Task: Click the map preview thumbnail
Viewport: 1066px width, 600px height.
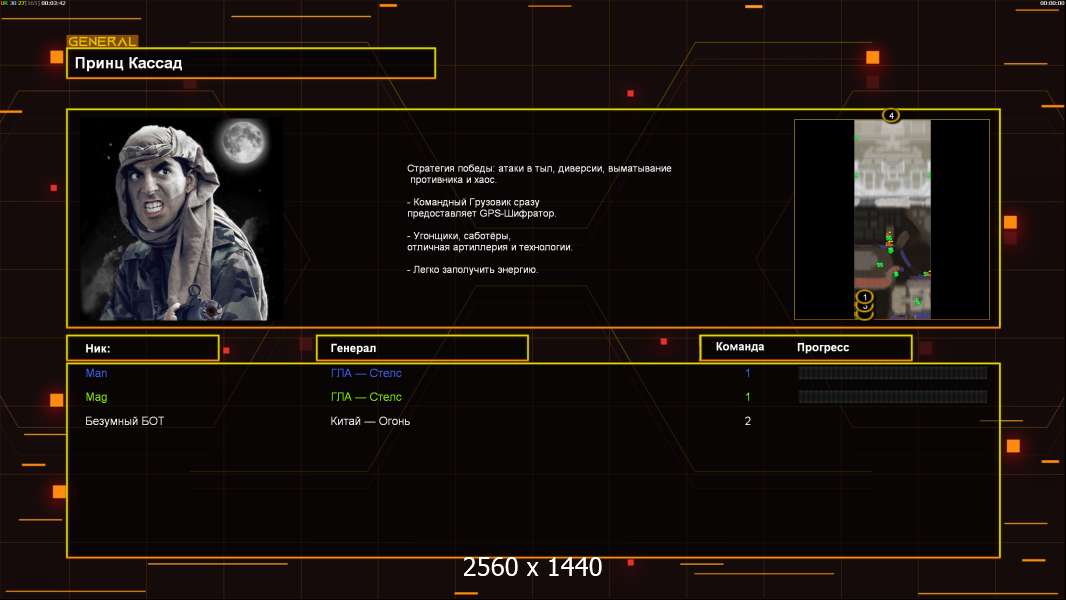Action: pos(892,219)
